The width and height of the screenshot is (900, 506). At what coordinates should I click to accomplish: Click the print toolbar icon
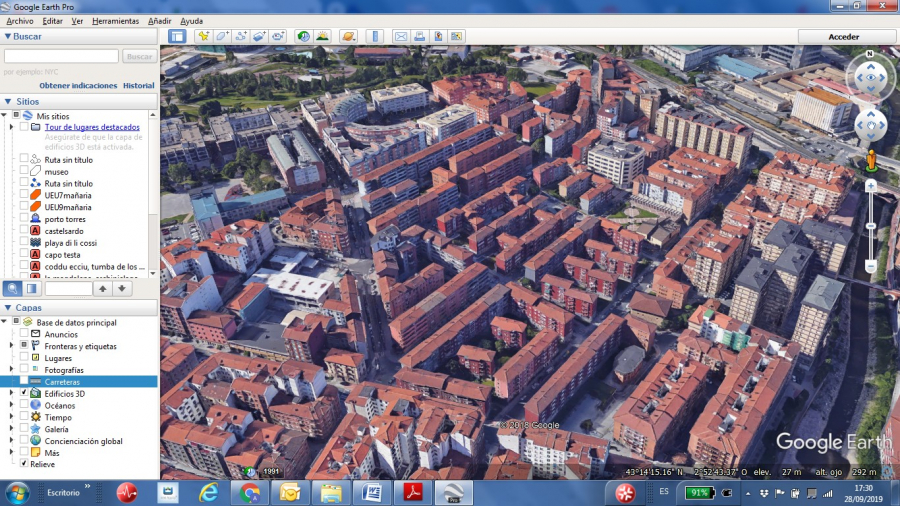[420, 36]
